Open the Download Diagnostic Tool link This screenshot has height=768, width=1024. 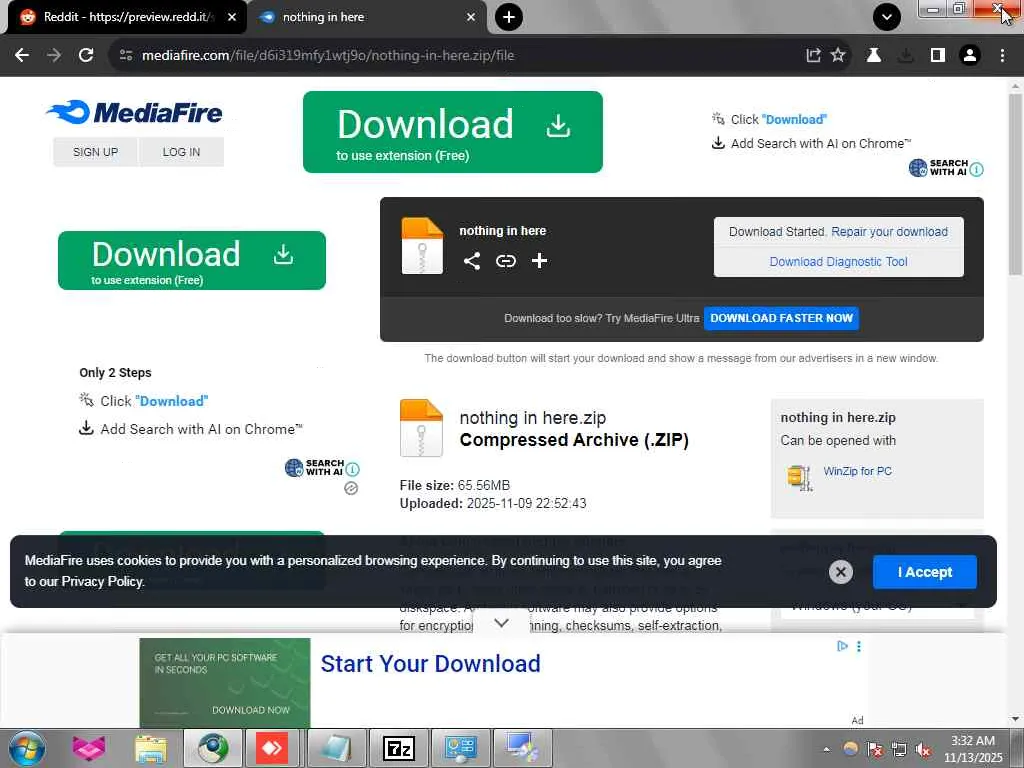click(838, 262)
